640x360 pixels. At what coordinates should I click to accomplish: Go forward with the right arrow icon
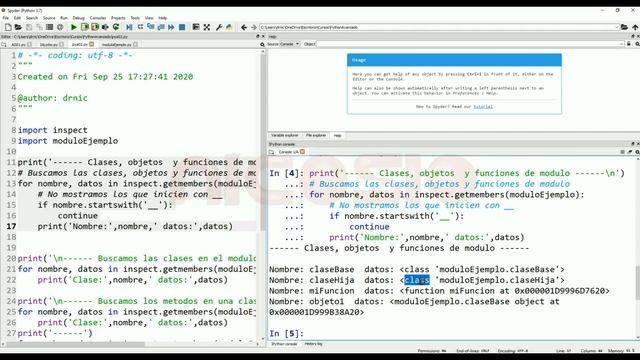tap(253, 27)
